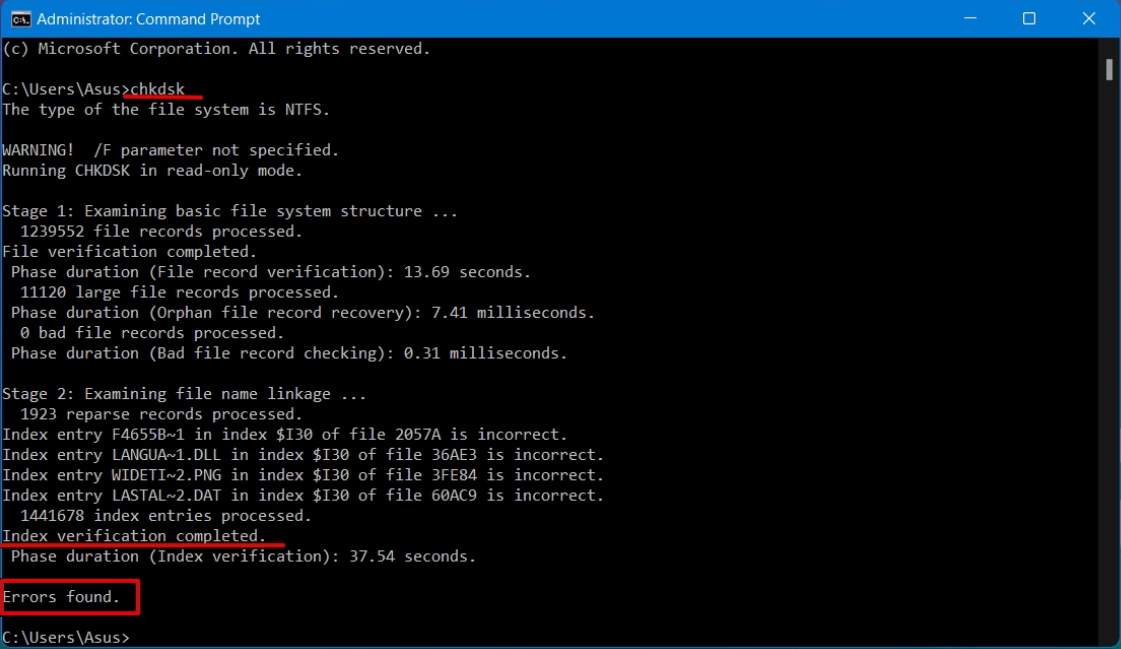Maximize the Command Prompt window
1121x649 pixels.
(1029, 19)
